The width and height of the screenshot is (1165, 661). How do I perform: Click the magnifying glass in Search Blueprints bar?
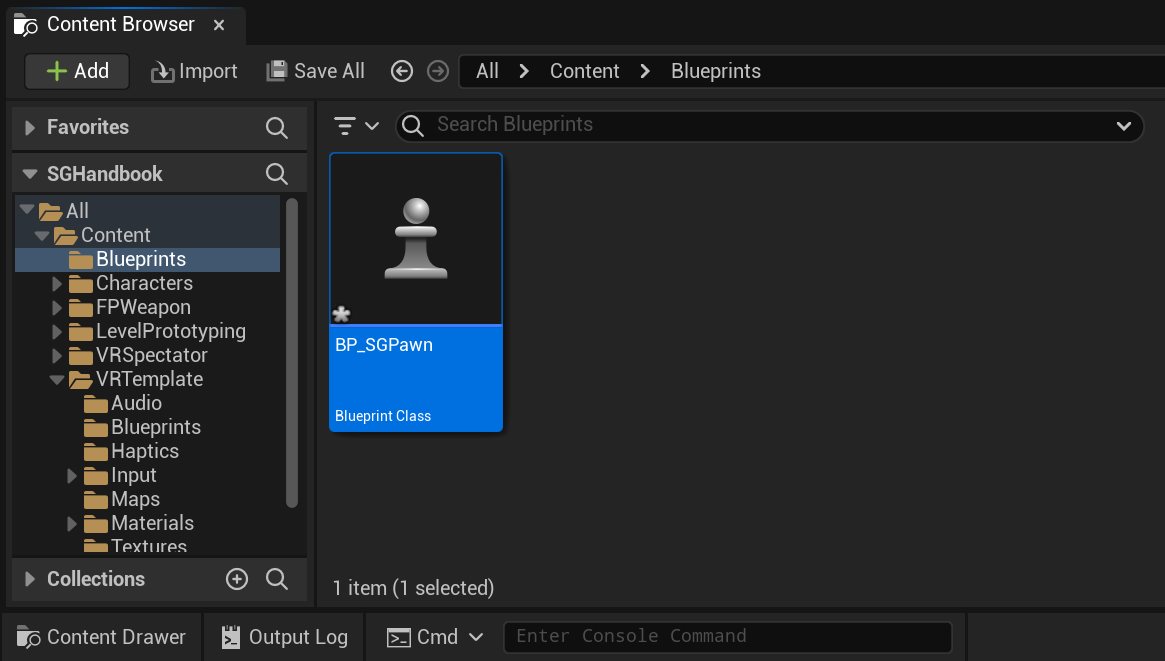412,126
